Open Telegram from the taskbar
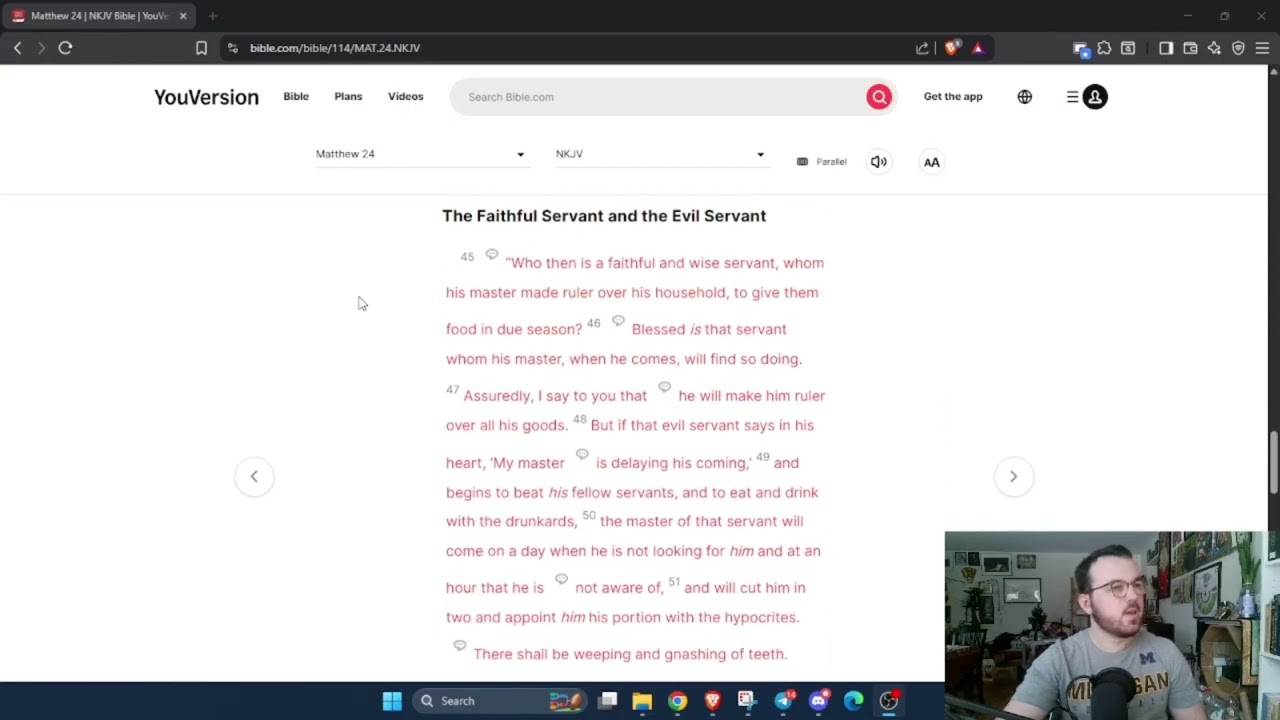The image size is (1280, 720). point(784,701)
